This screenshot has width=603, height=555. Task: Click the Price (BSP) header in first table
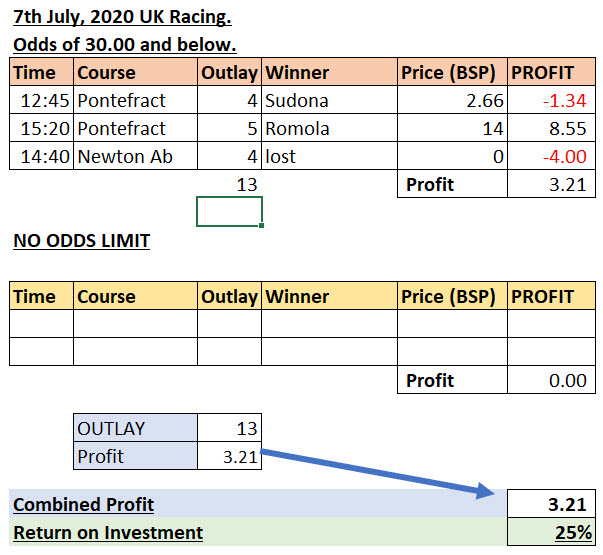coord(452,73)
